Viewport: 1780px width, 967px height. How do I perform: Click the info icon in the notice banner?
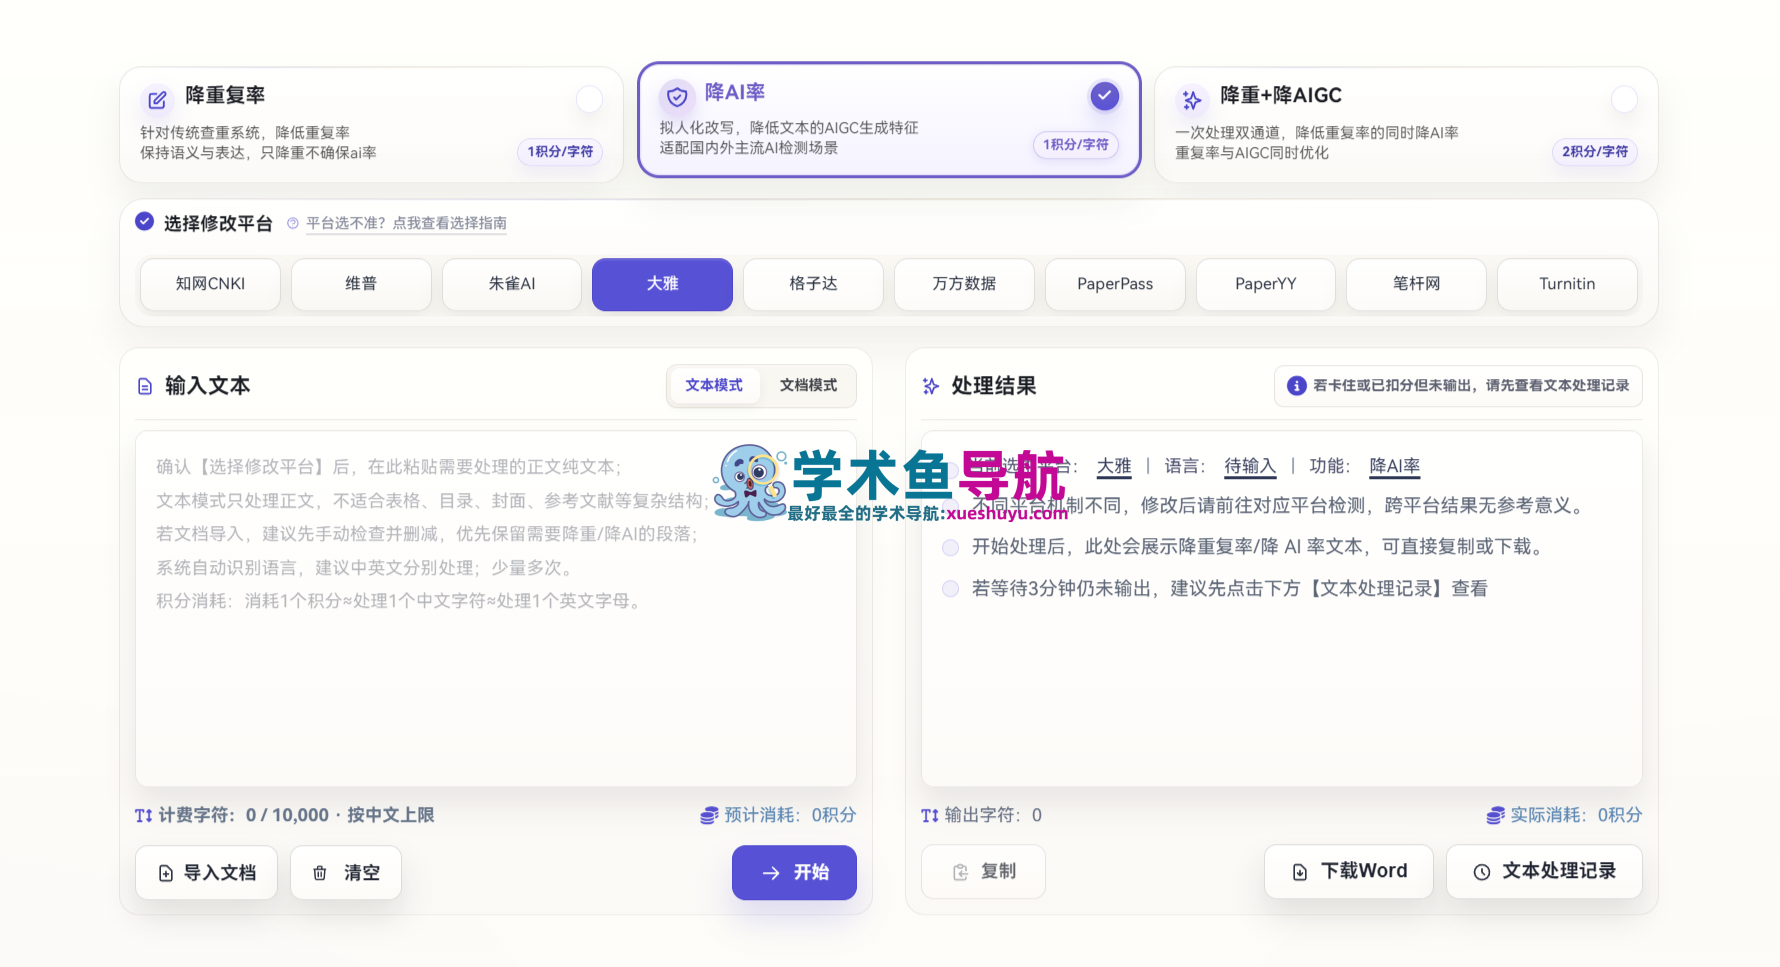pyautogui.click(x=1297, y=386)
